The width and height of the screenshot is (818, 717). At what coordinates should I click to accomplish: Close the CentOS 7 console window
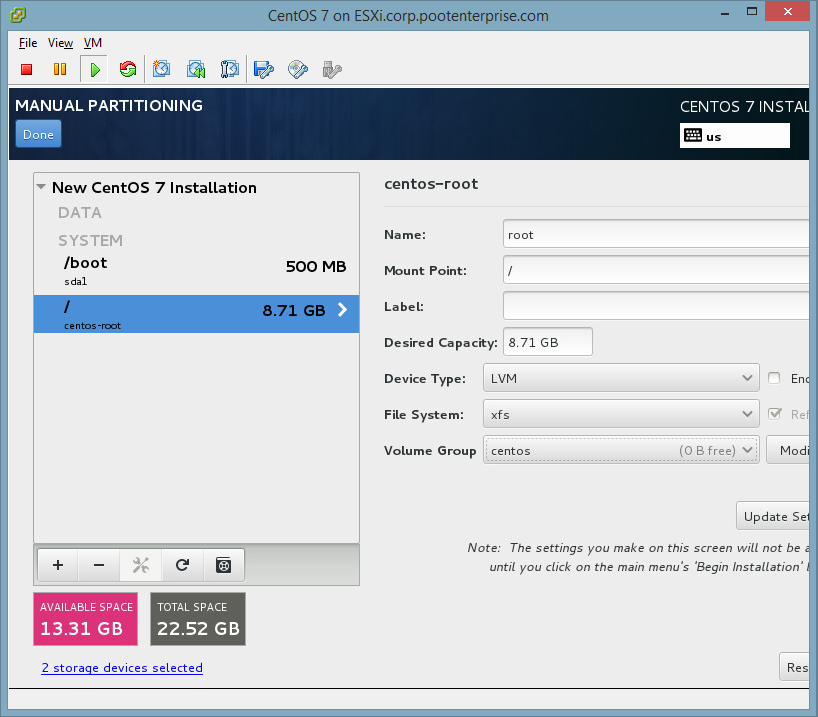tap(788, 11)
